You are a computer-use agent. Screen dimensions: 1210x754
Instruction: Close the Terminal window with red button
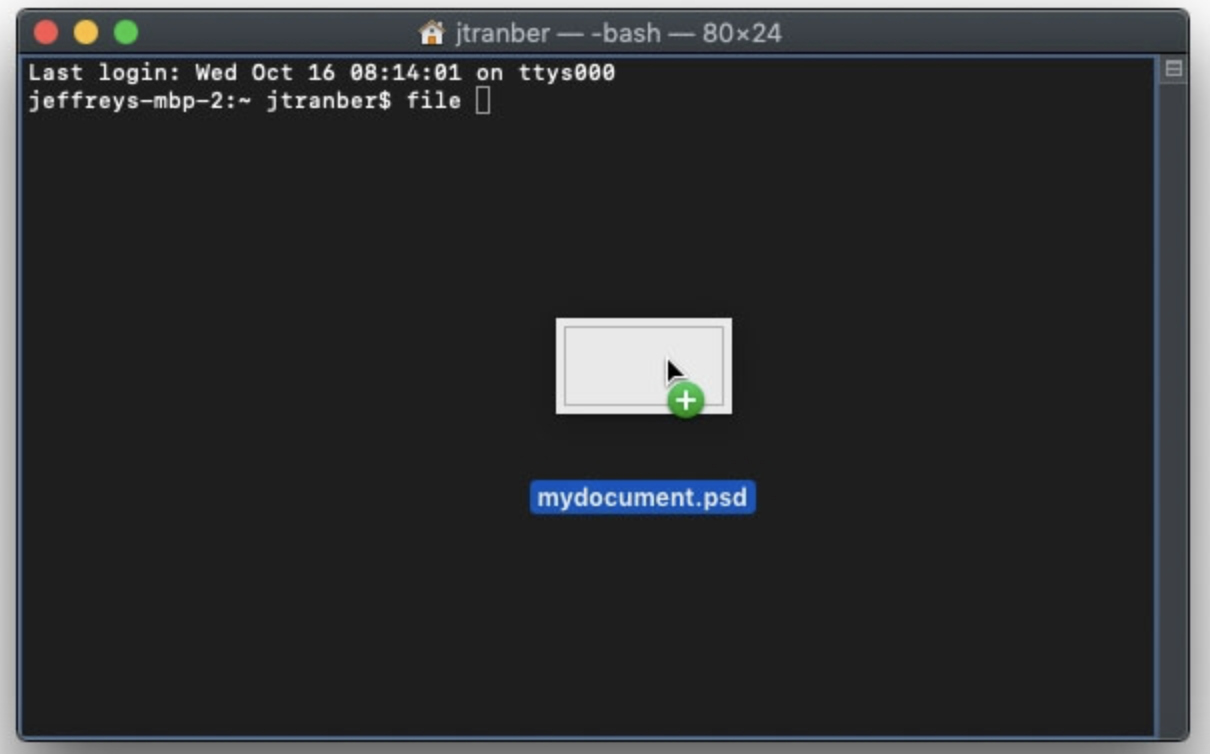pos(46,33)
